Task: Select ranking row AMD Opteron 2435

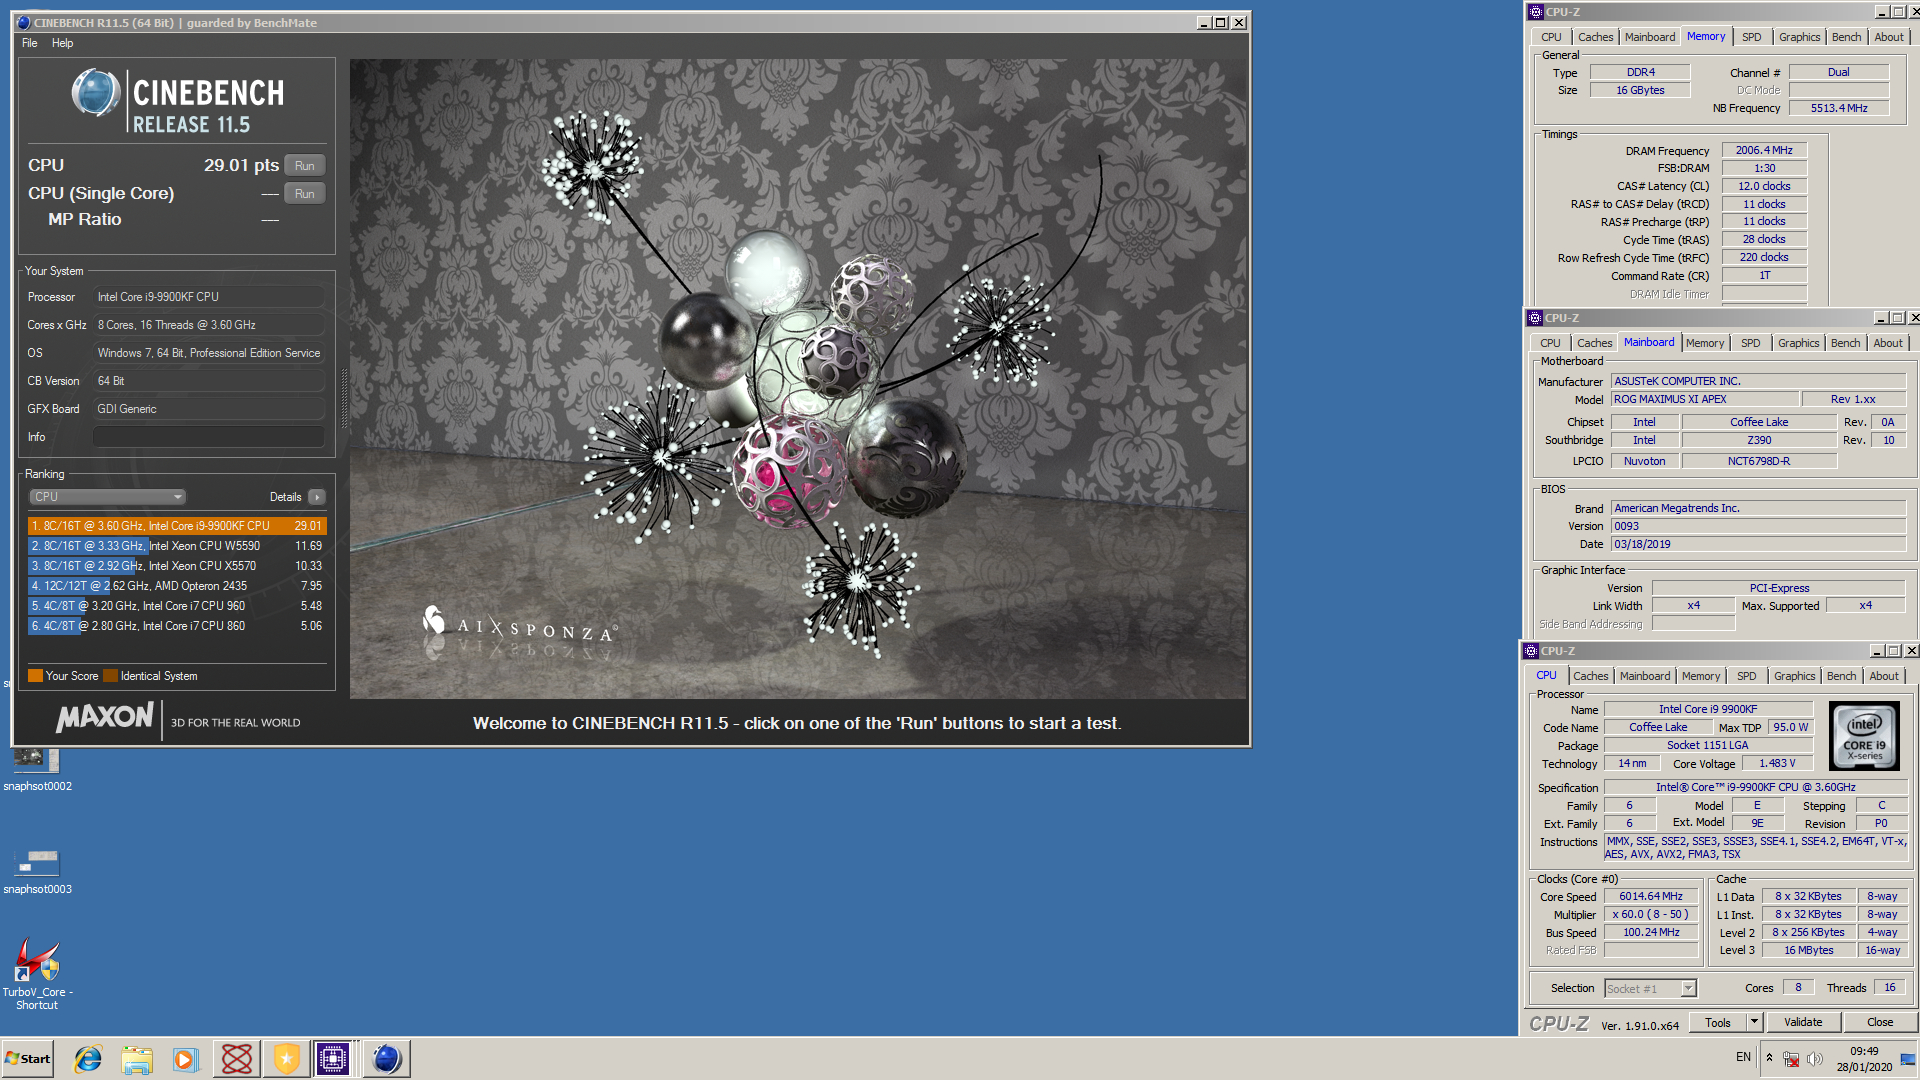Action: tap(177, 586)
